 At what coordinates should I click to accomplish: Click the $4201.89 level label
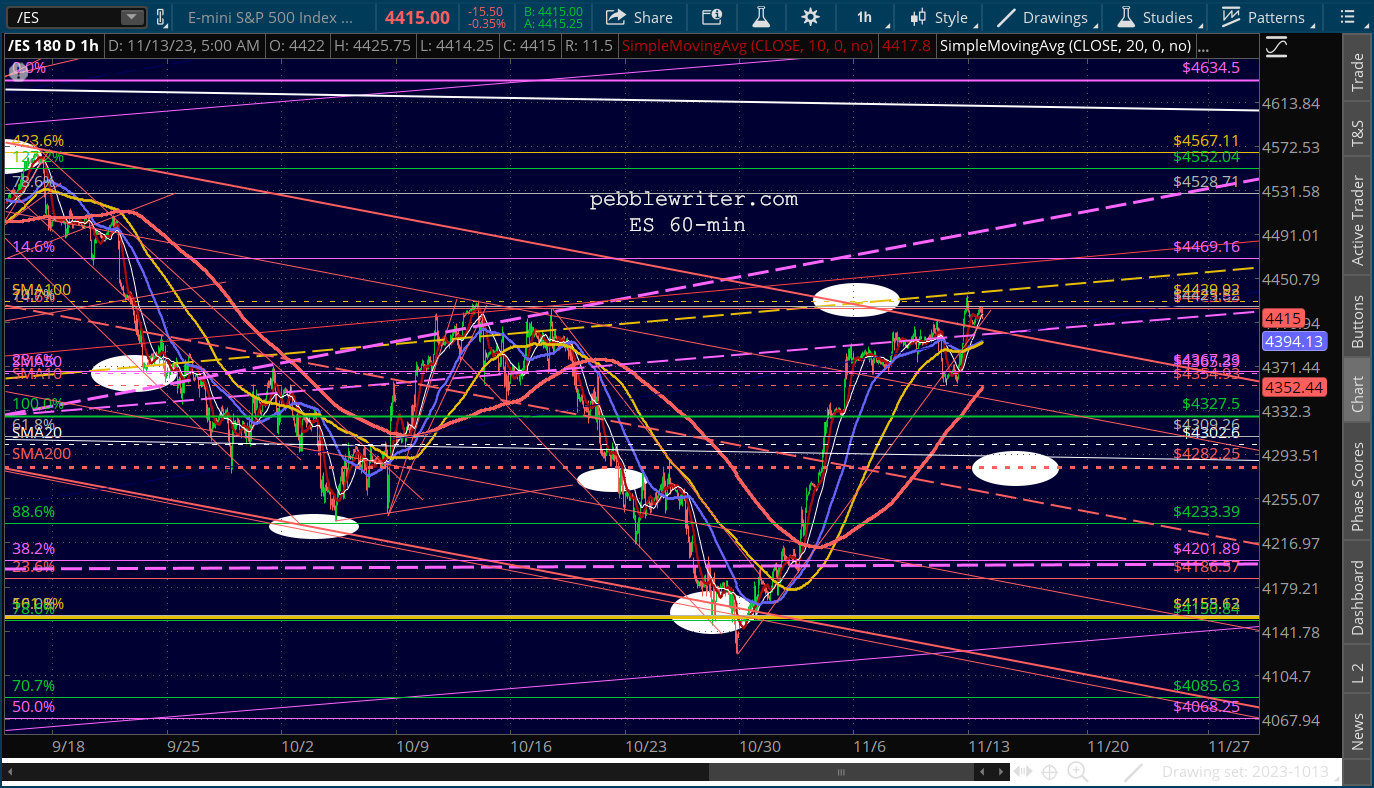(x=1206, y=548)
